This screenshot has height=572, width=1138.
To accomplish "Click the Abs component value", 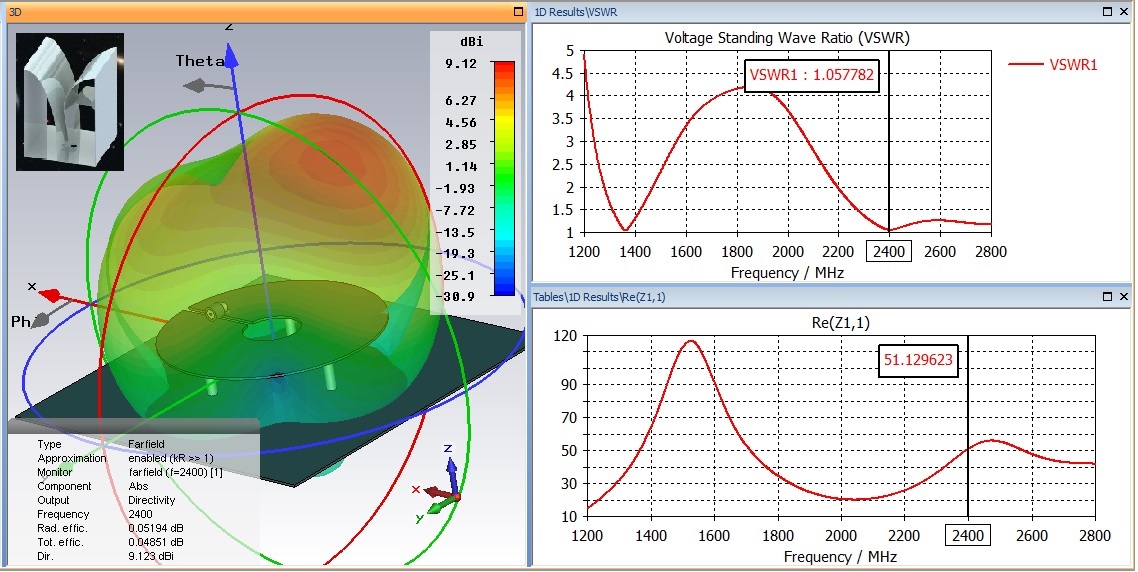I will click(138, 486).
